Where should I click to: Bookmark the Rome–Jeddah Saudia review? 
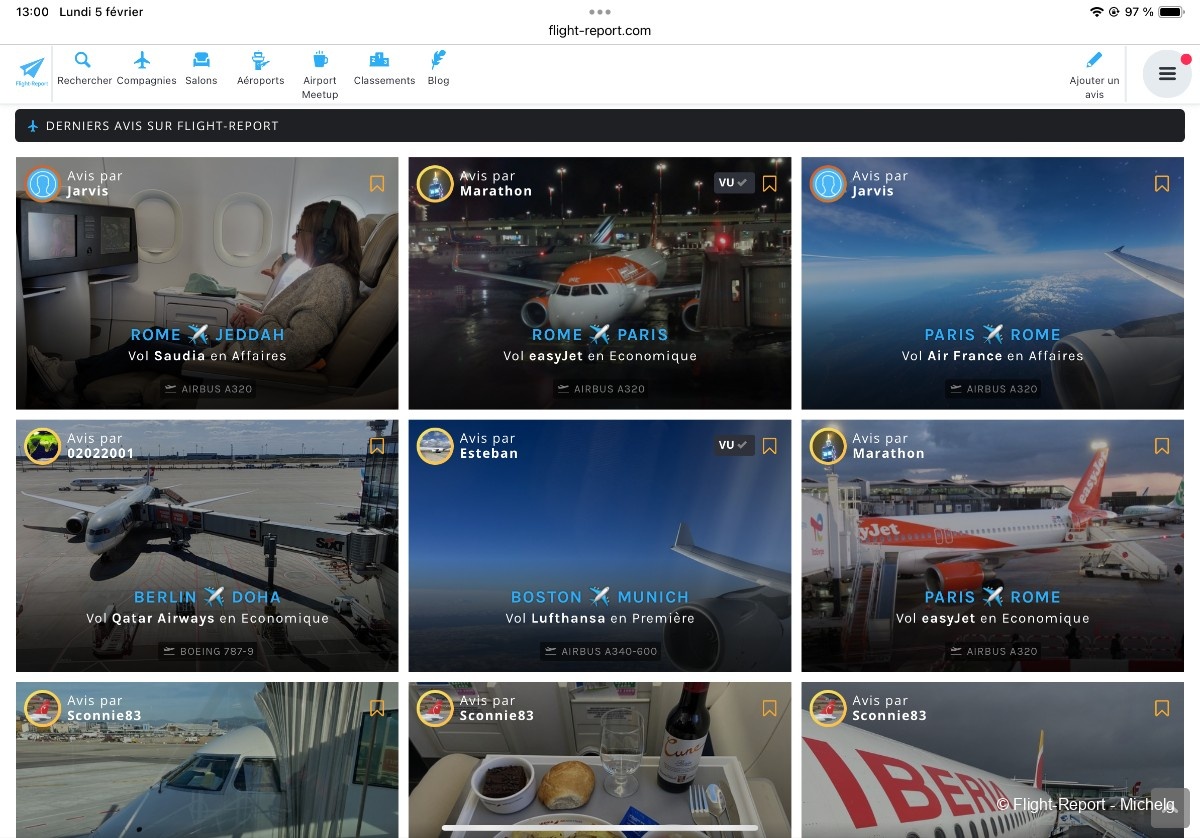[377, 184]
